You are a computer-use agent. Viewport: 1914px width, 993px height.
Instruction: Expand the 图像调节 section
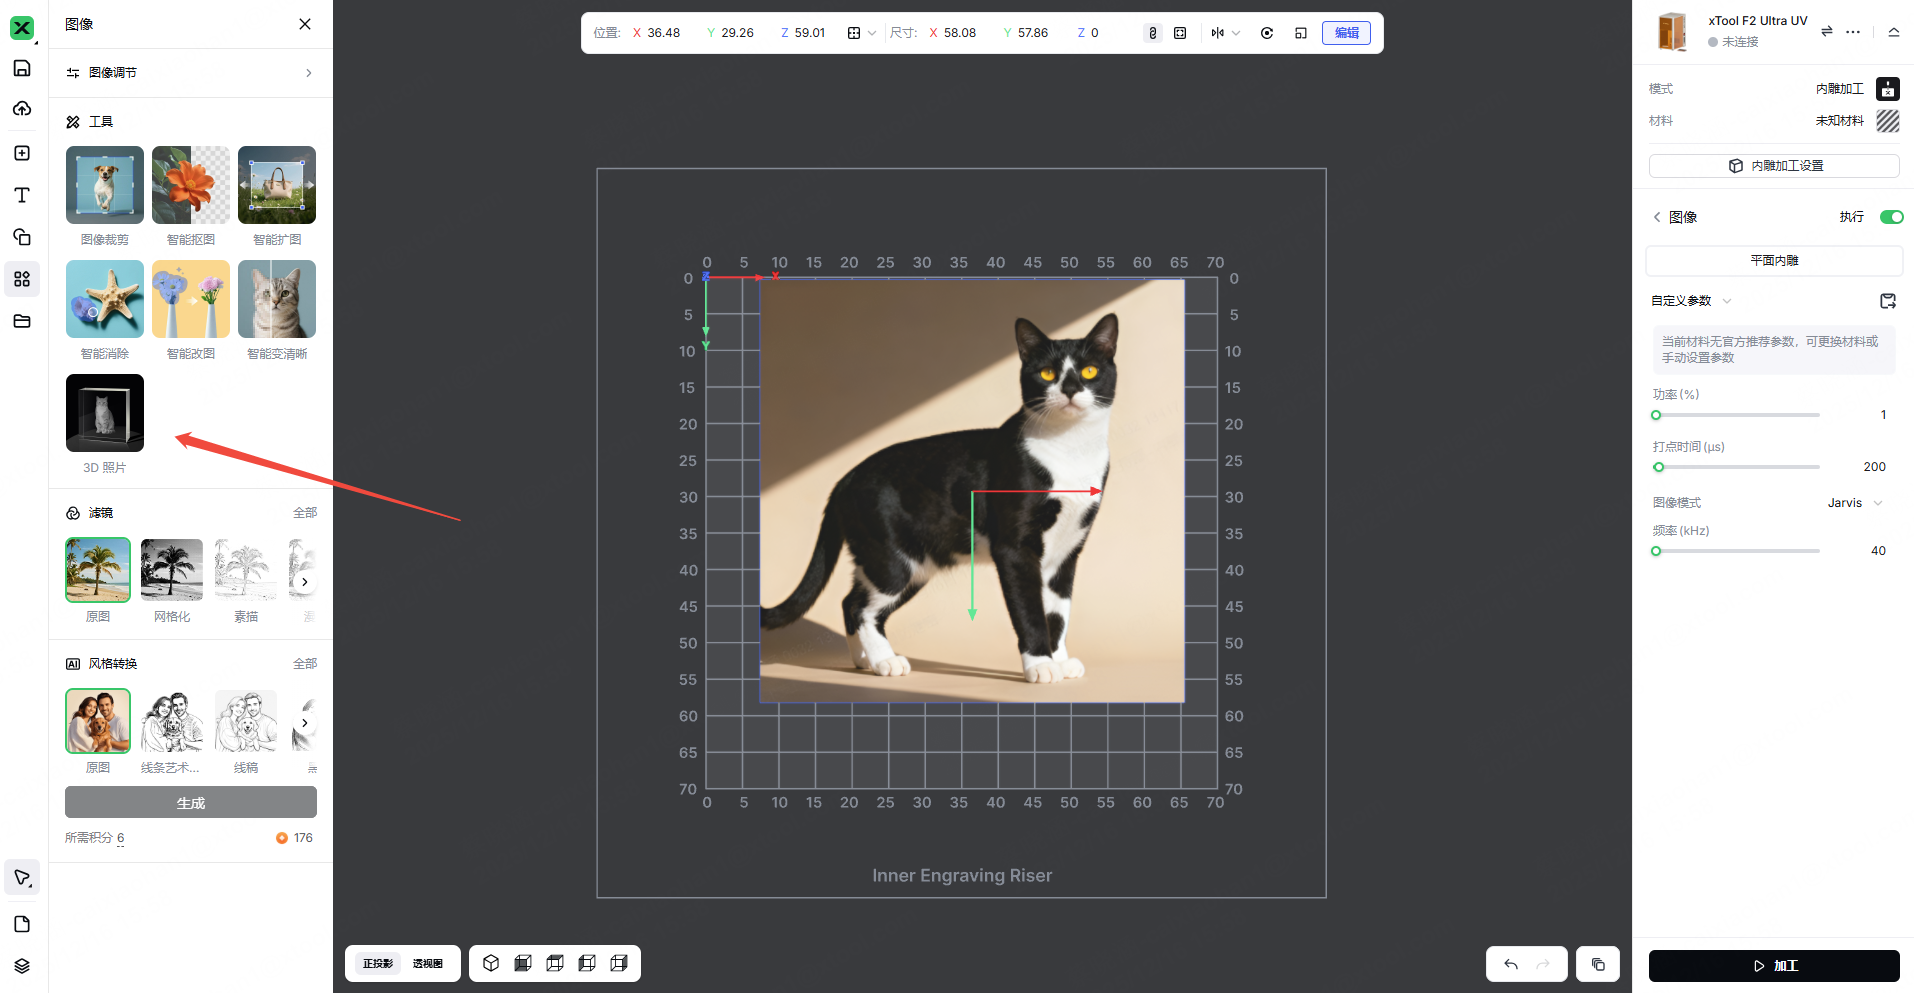point(190,73)
